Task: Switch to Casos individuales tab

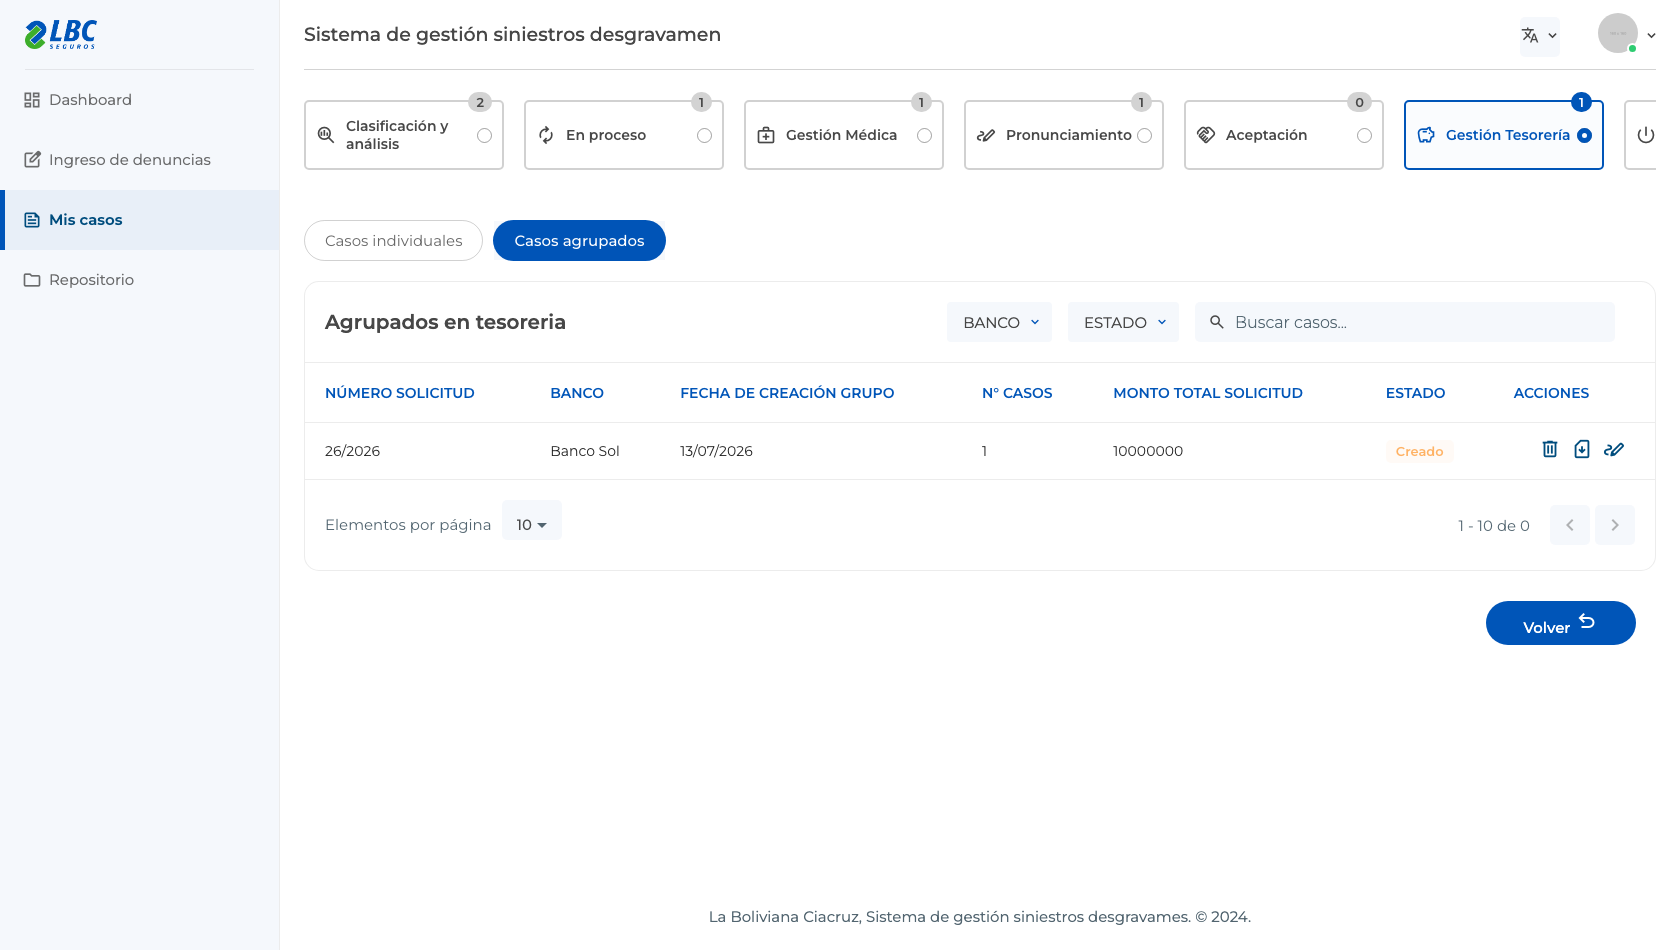Action: [394, 241]
